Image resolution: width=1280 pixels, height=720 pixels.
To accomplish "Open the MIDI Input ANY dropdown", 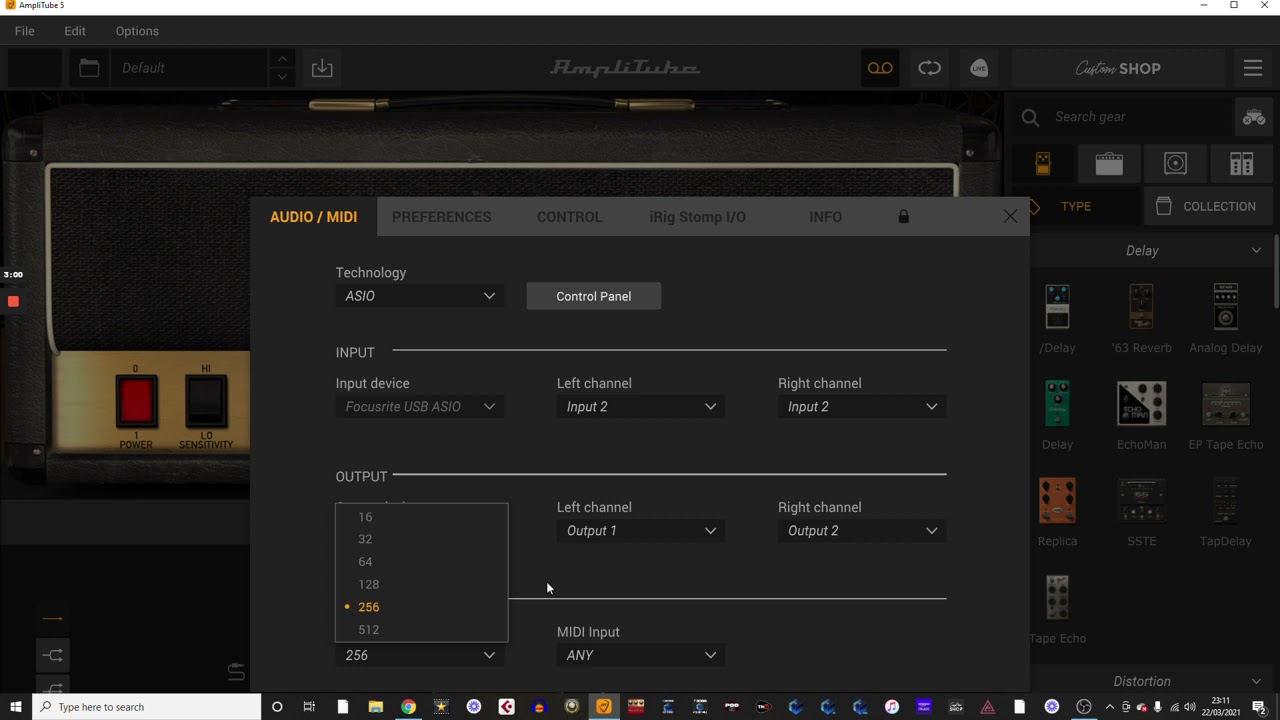I will [x=642, y=655].
